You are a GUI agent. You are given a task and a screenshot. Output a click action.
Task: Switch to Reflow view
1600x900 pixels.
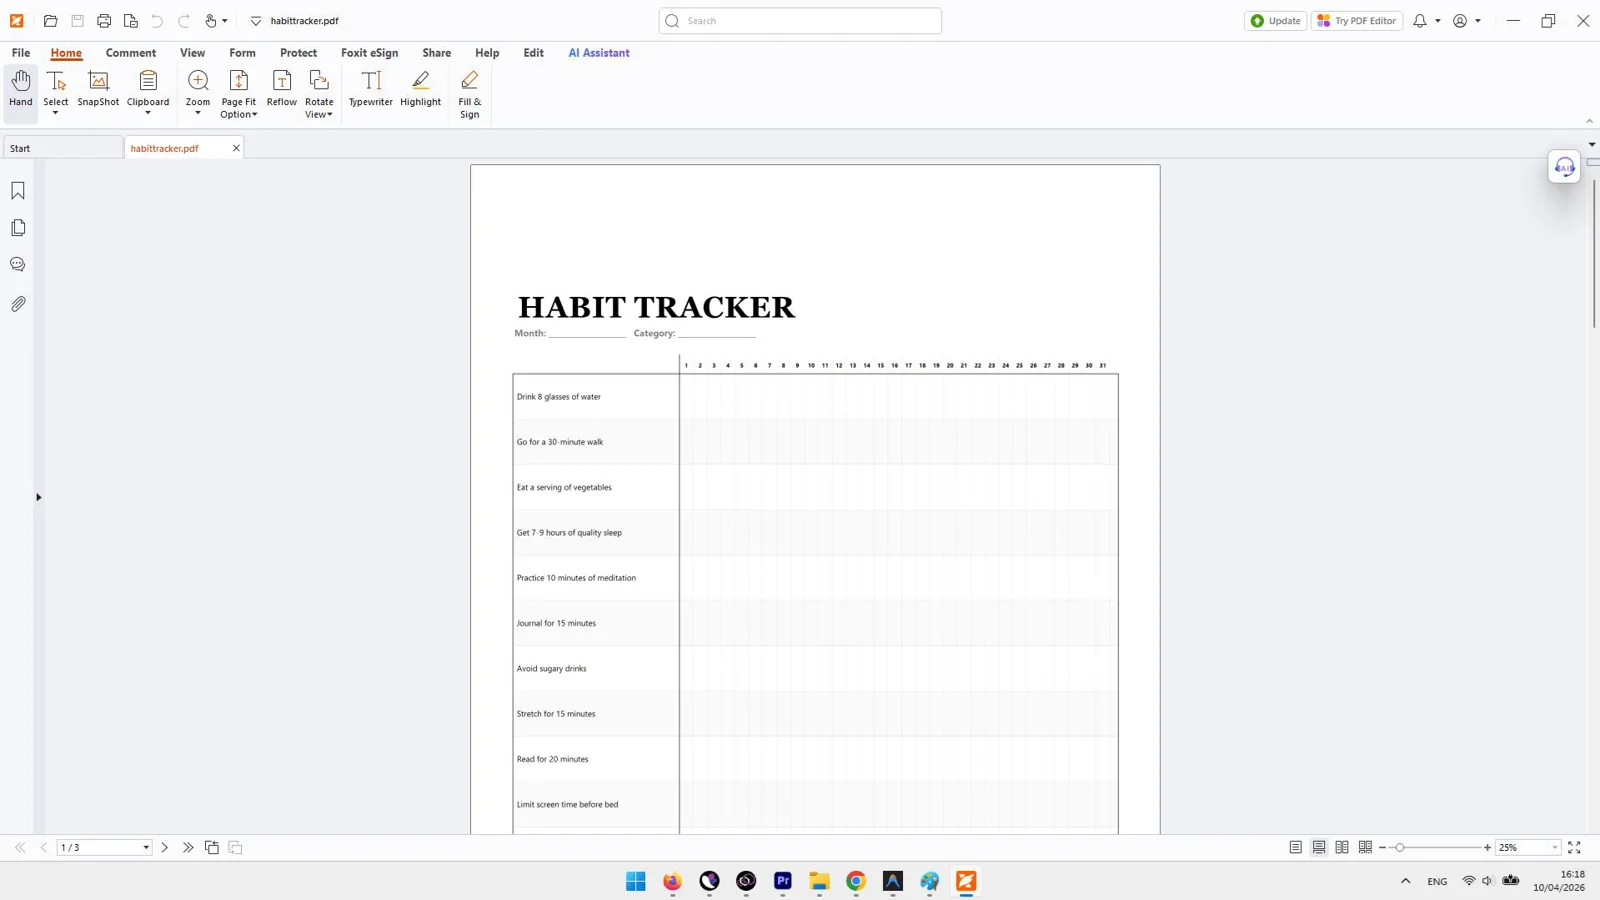282,88
